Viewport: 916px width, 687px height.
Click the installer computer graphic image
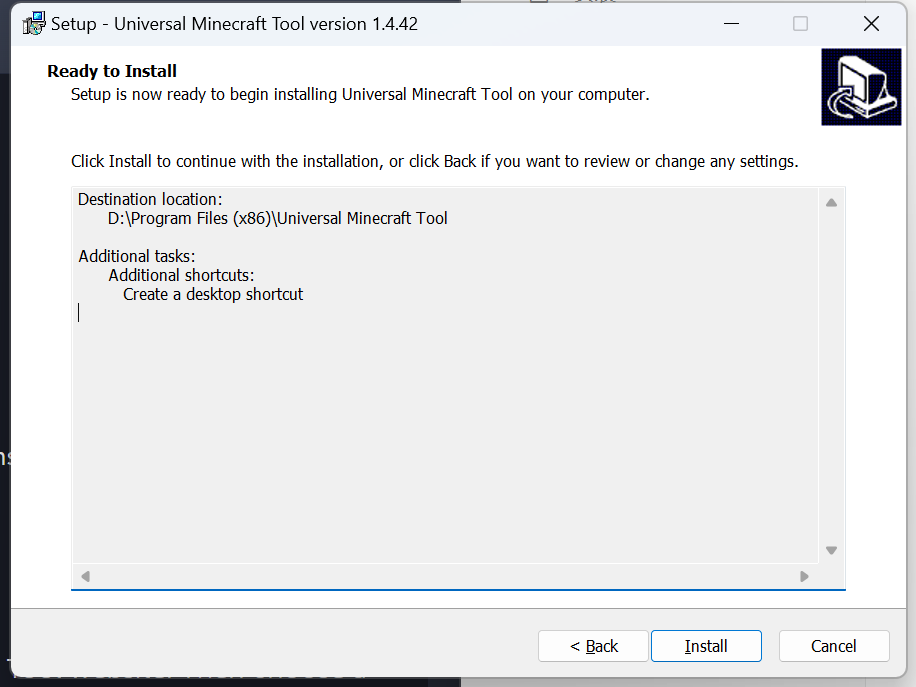(861, 87)
